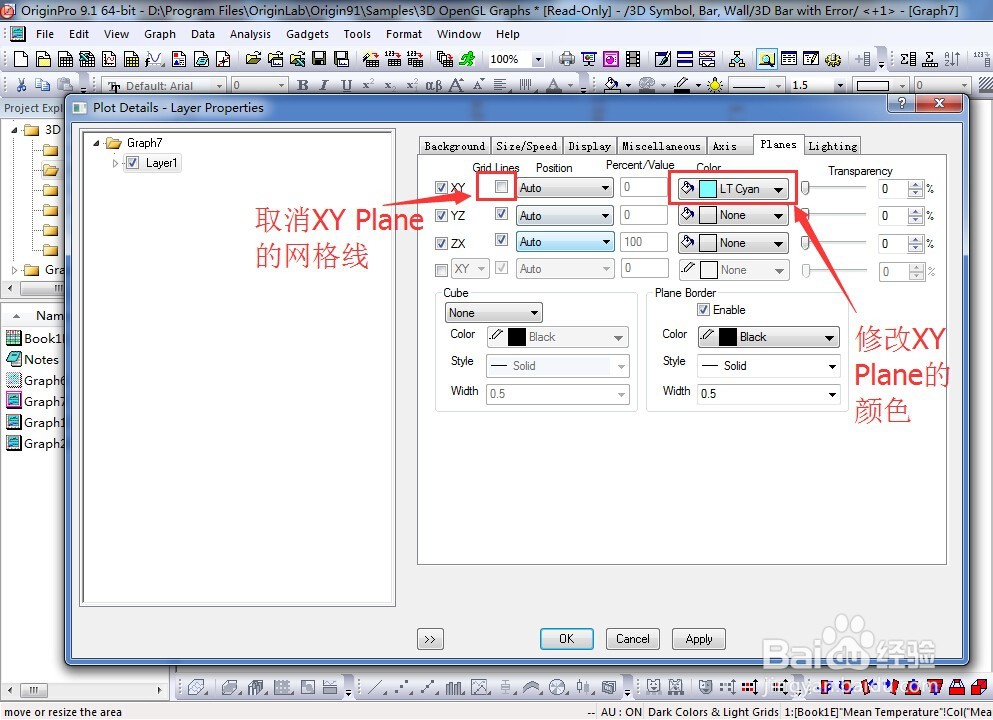The height and width of the screenshot is (720, 993).
Task: Click the Save Project floppy icon
Action: click(x=319, y=60)
